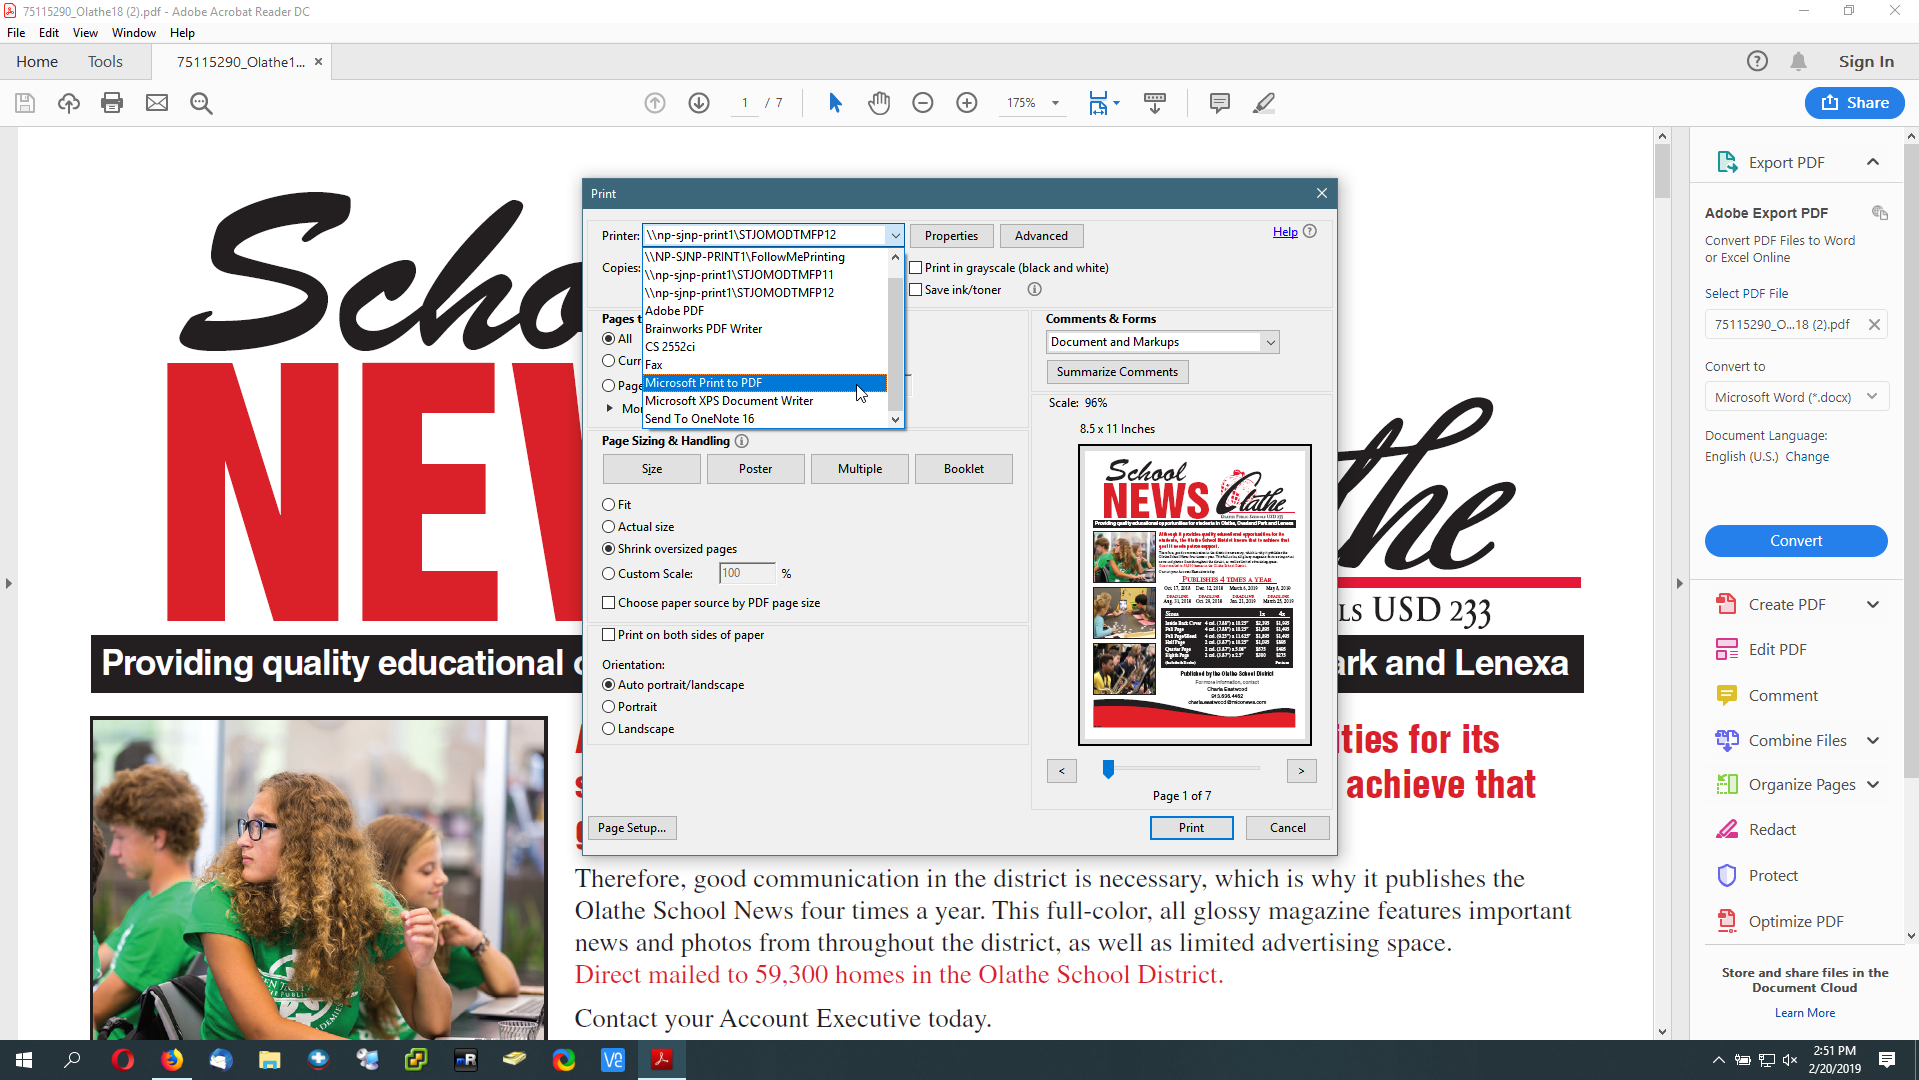Click the Save file icon in toolbar

(25, 103)
